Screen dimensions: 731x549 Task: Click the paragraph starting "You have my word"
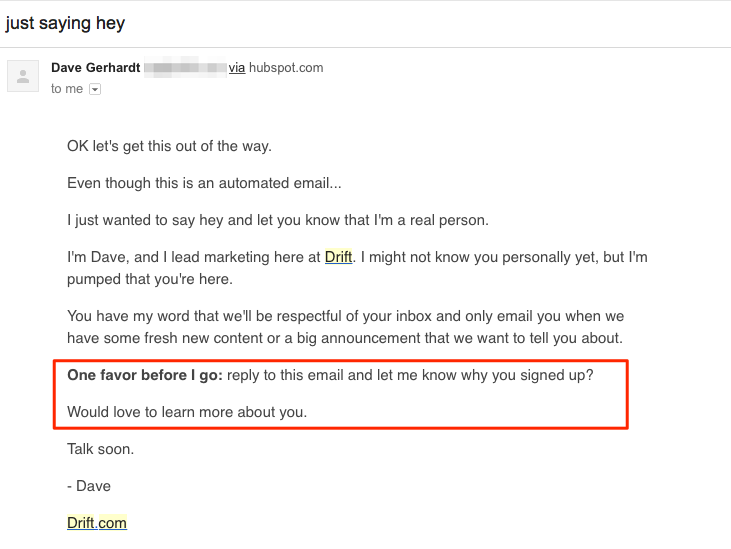pos(345,327)
